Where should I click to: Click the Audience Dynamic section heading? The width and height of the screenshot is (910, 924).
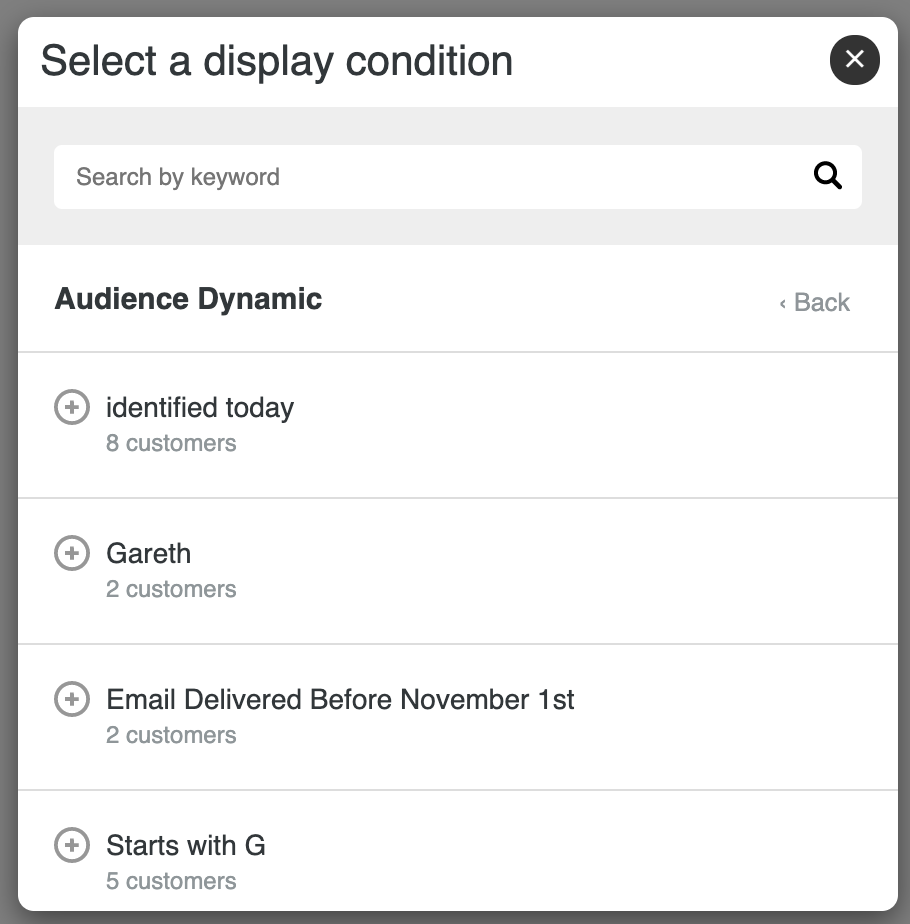pyautogui.click(x=188, y=299)
